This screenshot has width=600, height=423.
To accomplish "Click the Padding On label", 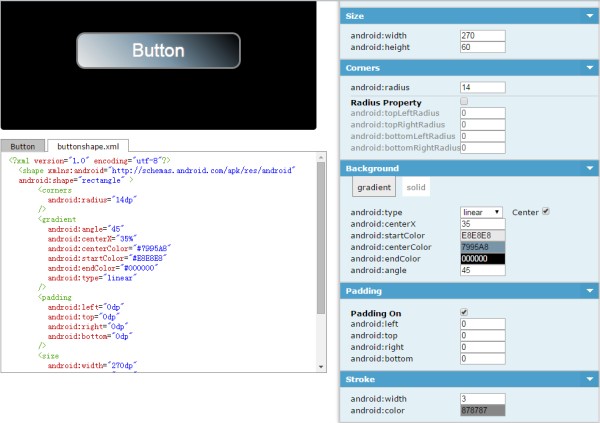I will (376, 314).
